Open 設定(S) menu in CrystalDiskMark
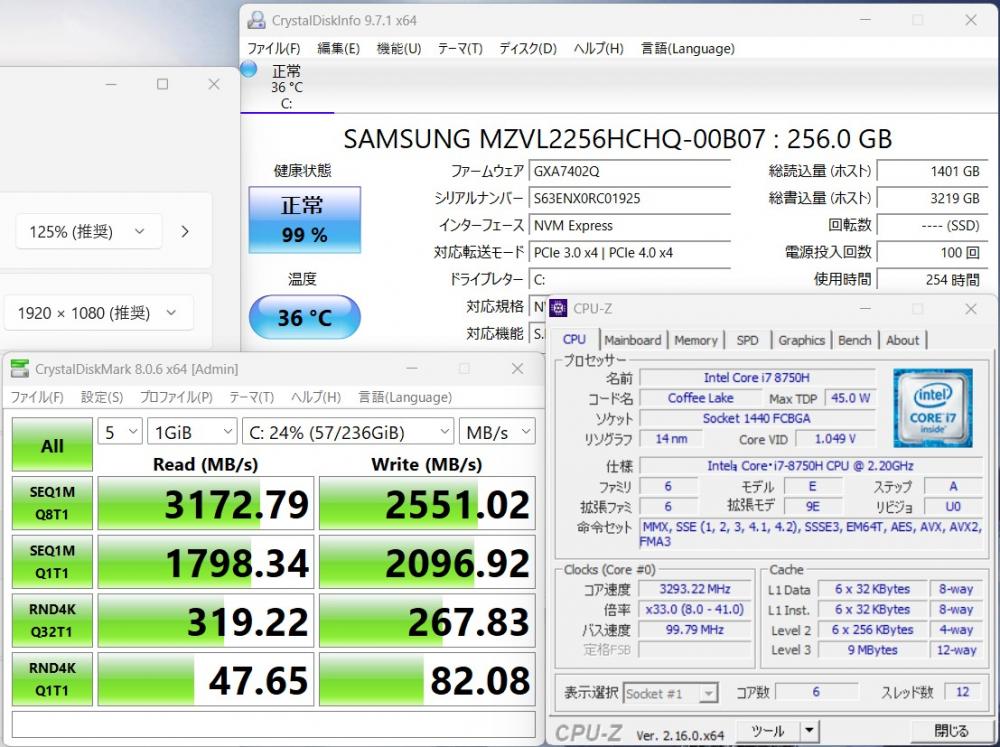 tap(102, 397)
